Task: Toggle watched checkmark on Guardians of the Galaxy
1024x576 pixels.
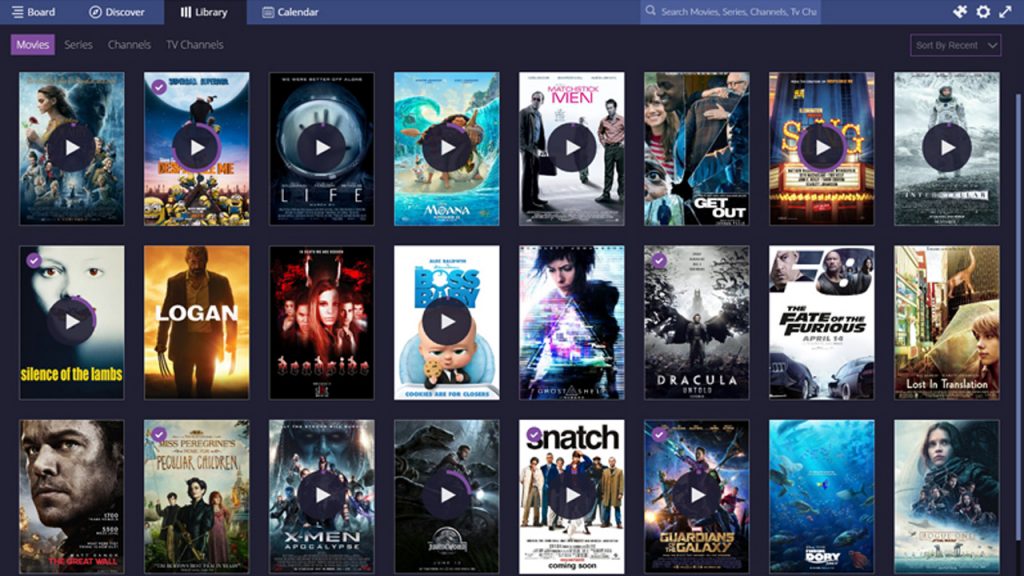Action: (x=659, y=434)
